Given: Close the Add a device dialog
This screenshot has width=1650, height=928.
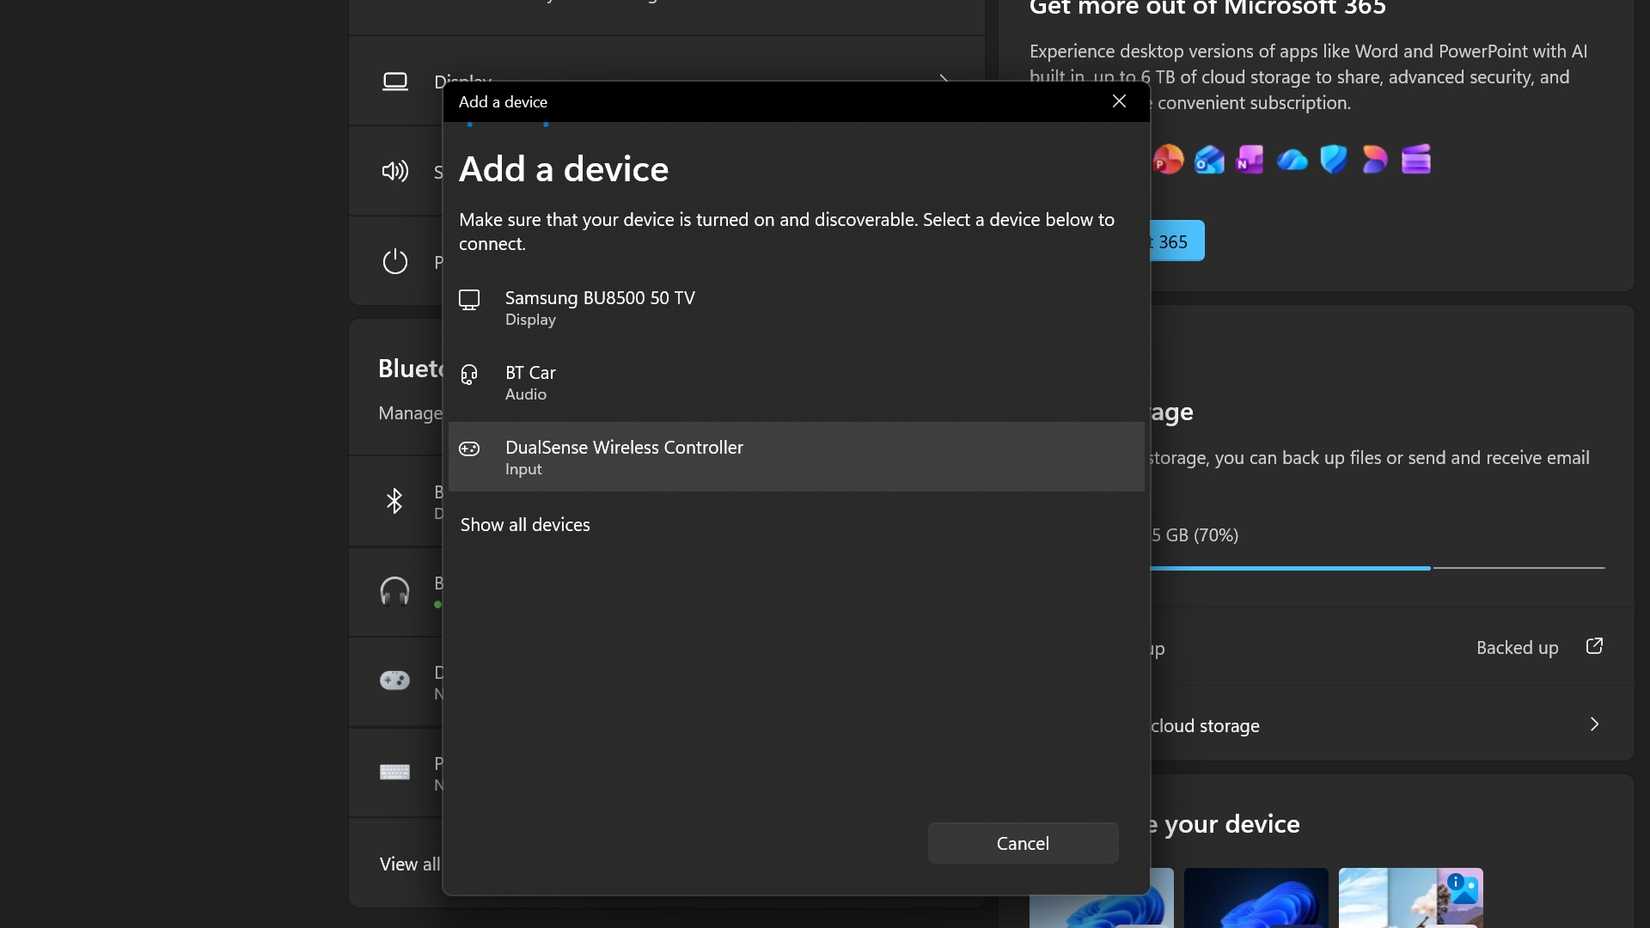Looking at the screenshot, I should pyautogui.click(x=1119, y=101).
